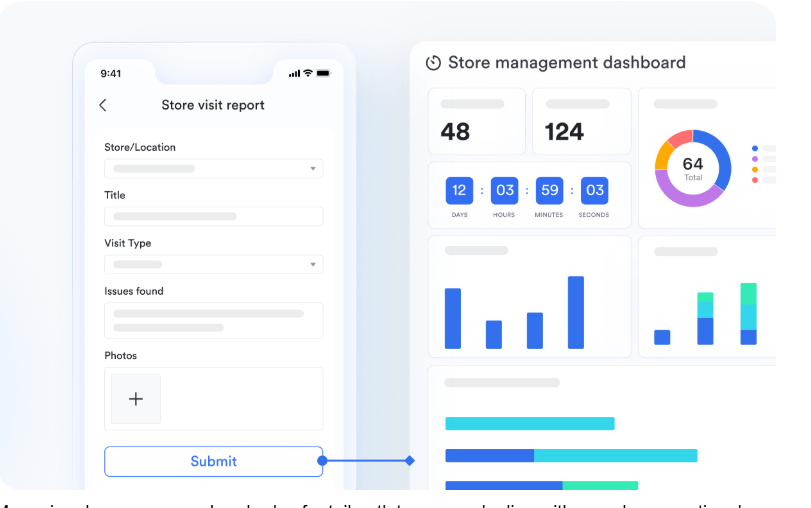
Task: Click the clock icon beside Store management dashboard
Action: (433, 63)
